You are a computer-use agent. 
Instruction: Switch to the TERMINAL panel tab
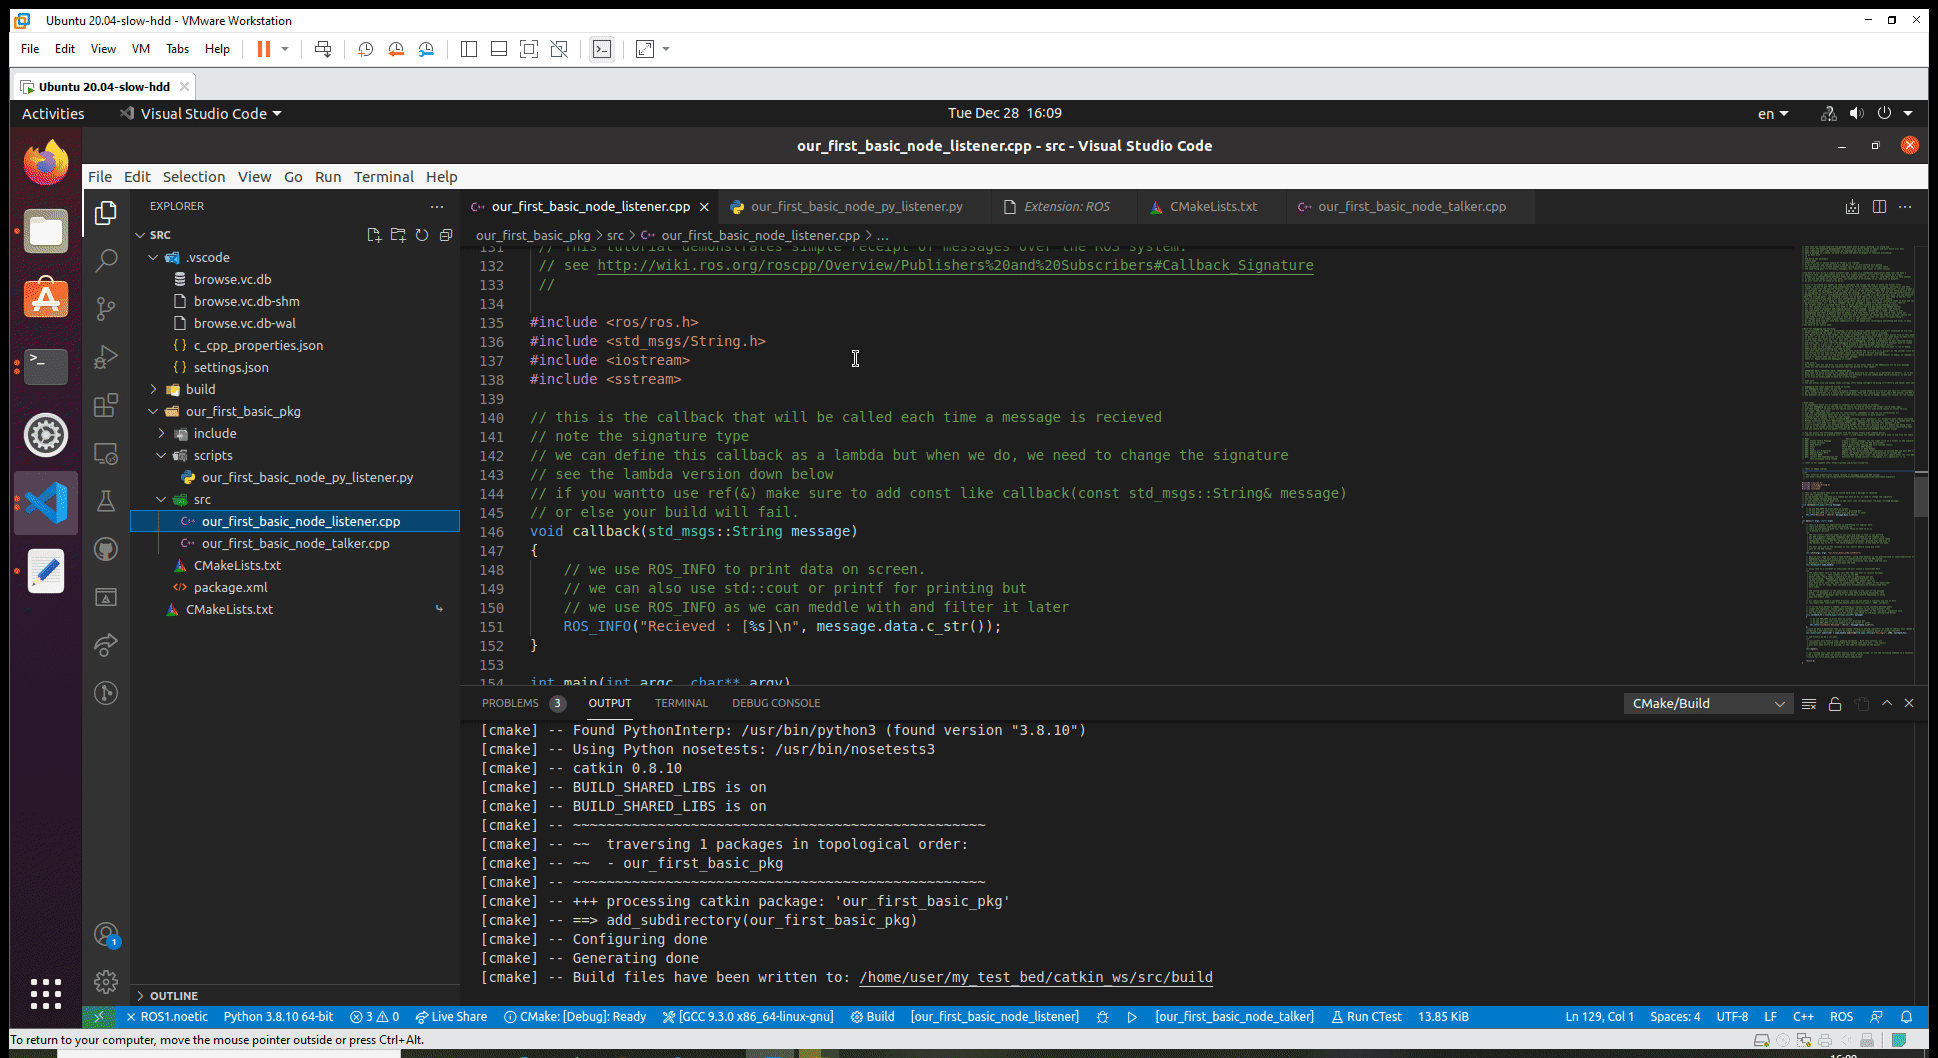(681, 703)
